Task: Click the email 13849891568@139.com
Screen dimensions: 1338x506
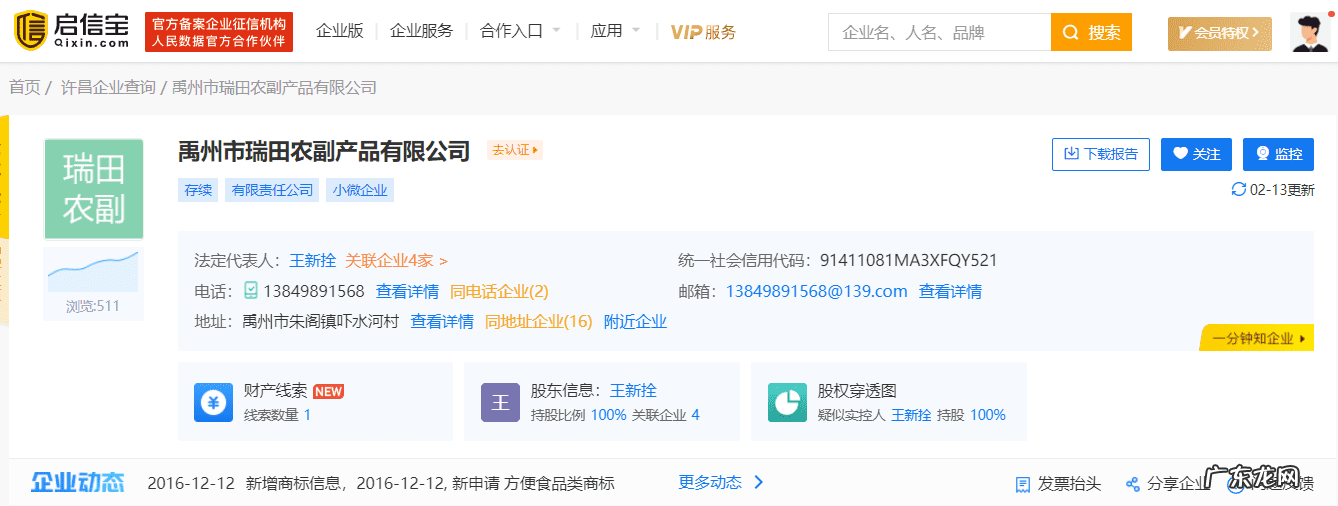Action: pos(817,292)
